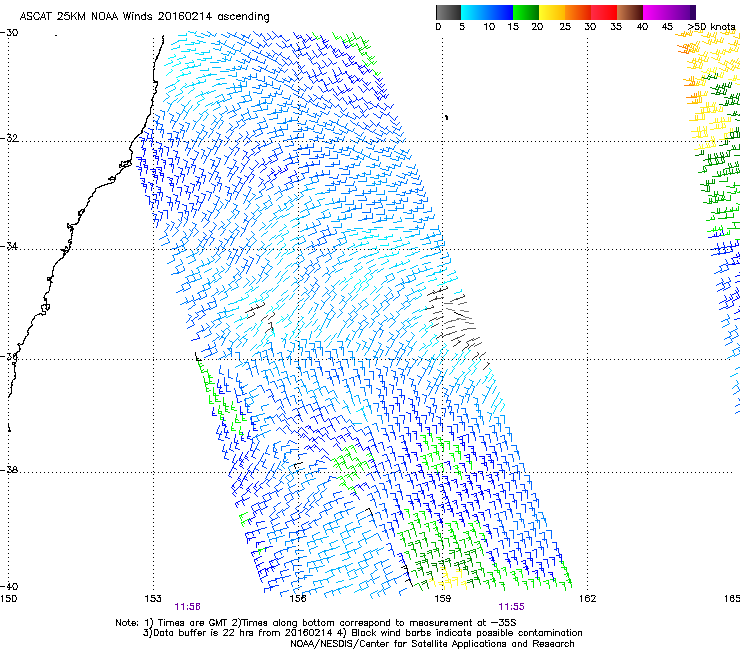Click the '>50 knots' legend label

(x=711, y=27)
